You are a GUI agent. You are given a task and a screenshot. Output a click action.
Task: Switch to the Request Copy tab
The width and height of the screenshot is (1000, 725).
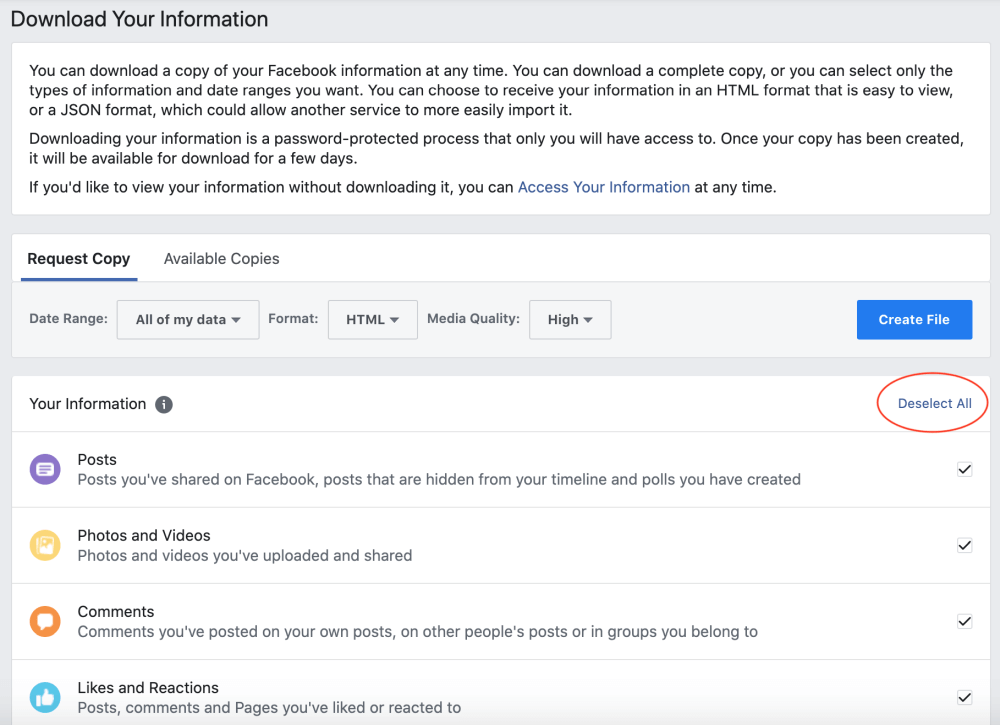tap(78, 259)
